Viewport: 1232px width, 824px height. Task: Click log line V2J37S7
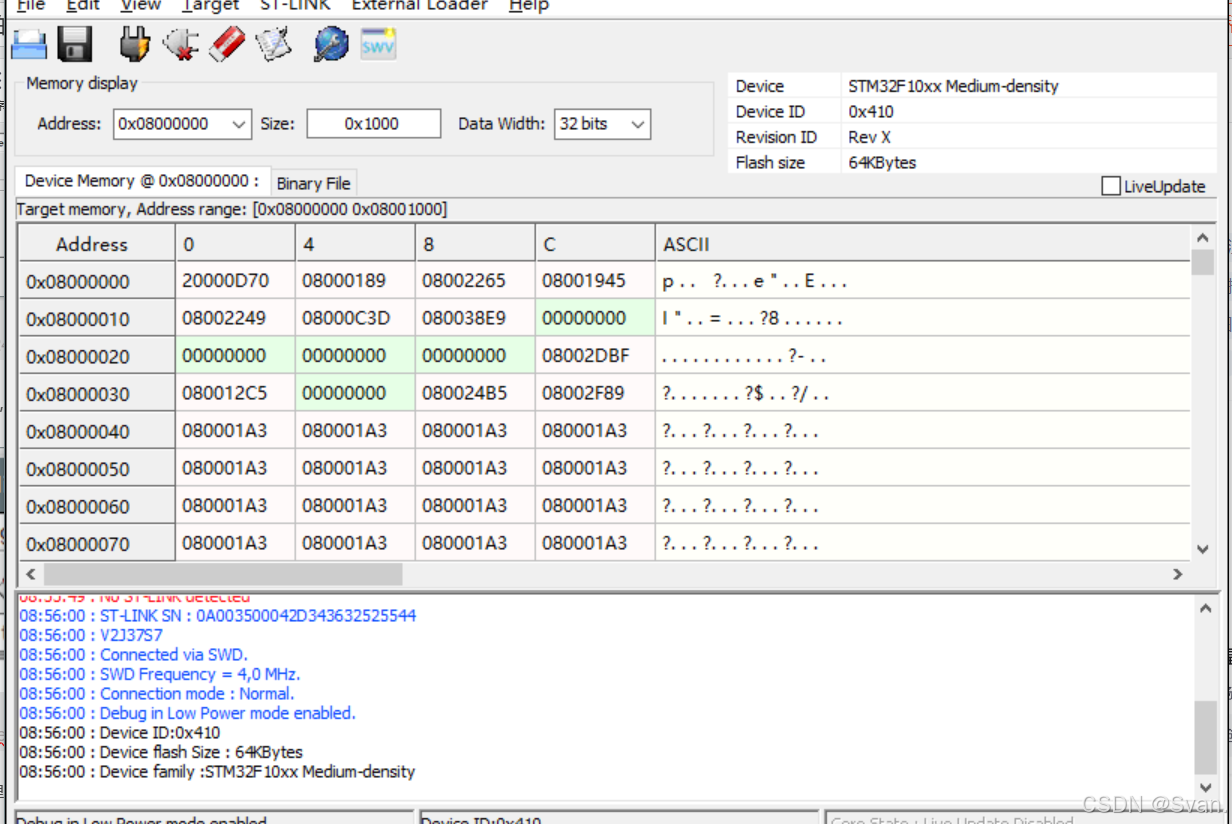[x=91, y=635]
